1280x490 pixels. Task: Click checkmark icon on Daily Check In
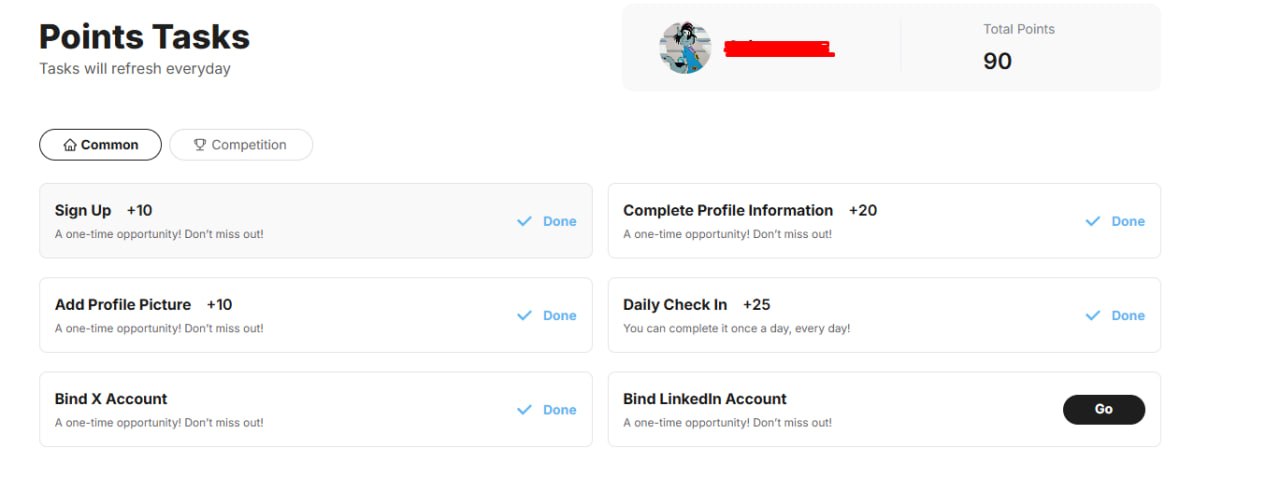point(1093,315)
